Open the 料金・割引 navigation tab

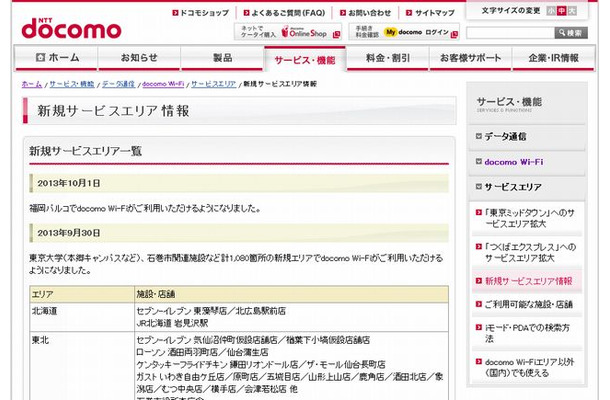pos(388,58)
